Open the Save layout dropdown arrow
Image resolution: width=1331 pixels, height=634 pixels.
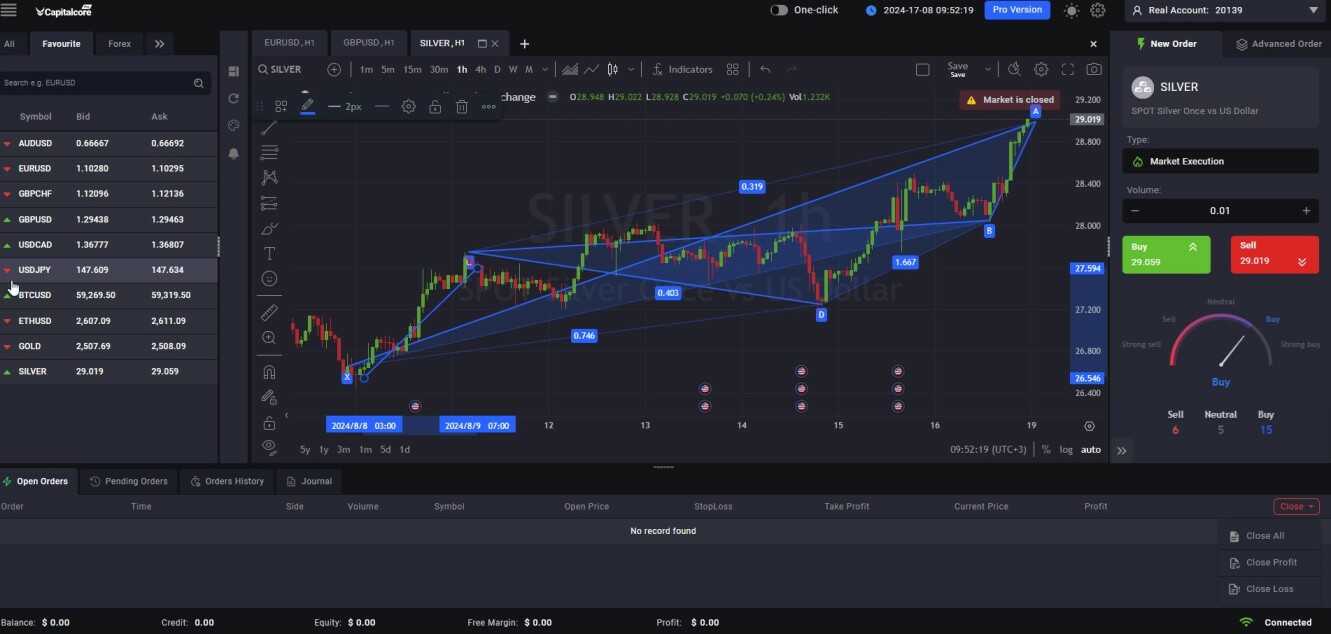[x=986, y=69]
